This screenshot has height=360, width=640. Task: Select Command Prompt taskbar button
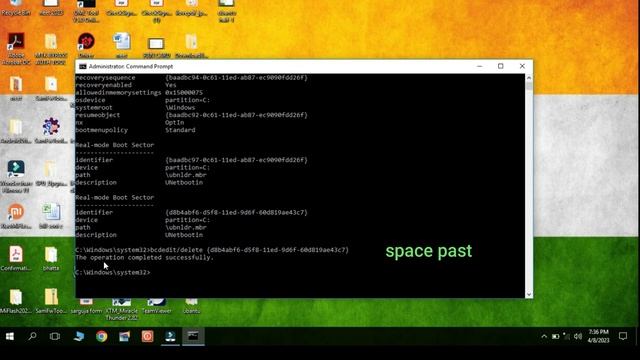click(x=193, y=336)
